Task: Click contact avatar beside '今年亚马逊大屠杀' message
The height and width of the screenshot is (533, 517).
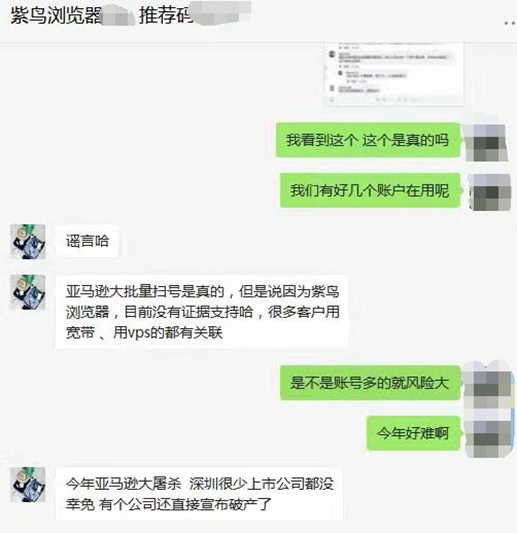Action: pyautogui.click(x=28, y=484)
